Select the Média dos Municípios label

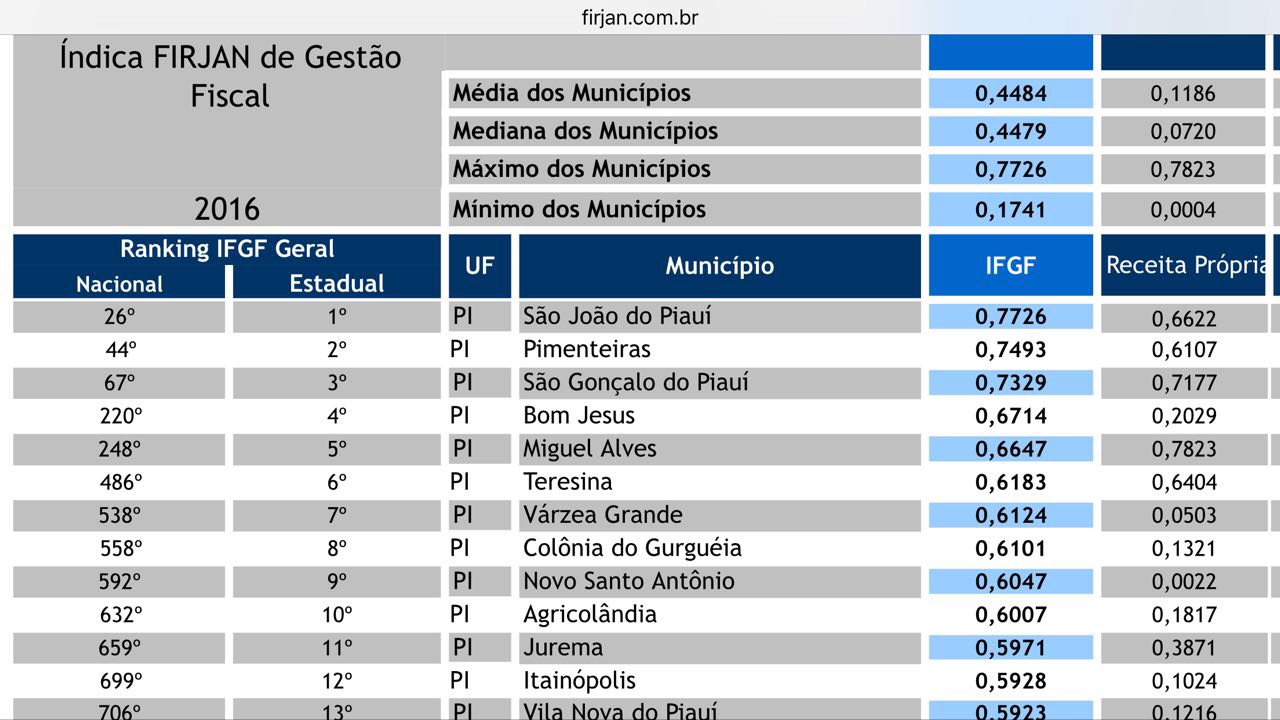[572, 94]
